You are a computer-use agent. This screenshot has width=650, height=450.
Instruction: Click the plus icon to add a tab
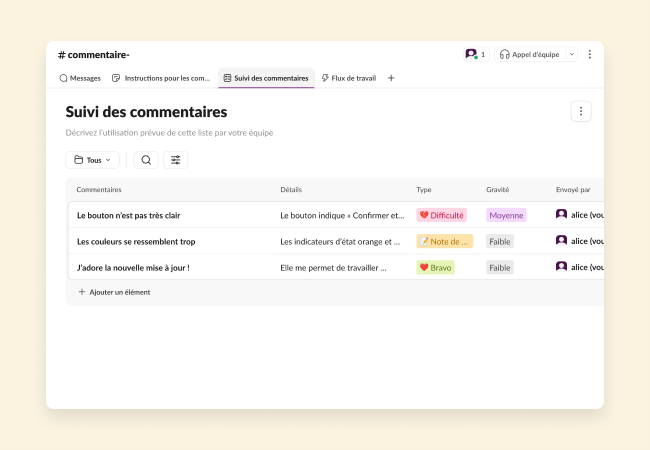click(391, 78)
